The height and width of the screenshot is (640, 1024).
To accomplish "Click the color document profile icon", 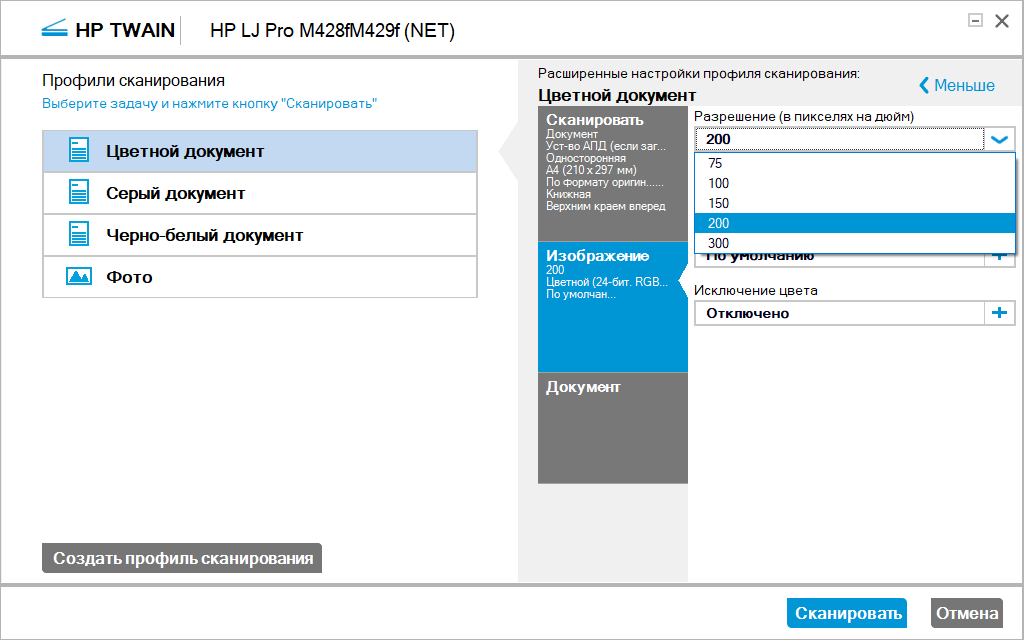I will 79,151.
